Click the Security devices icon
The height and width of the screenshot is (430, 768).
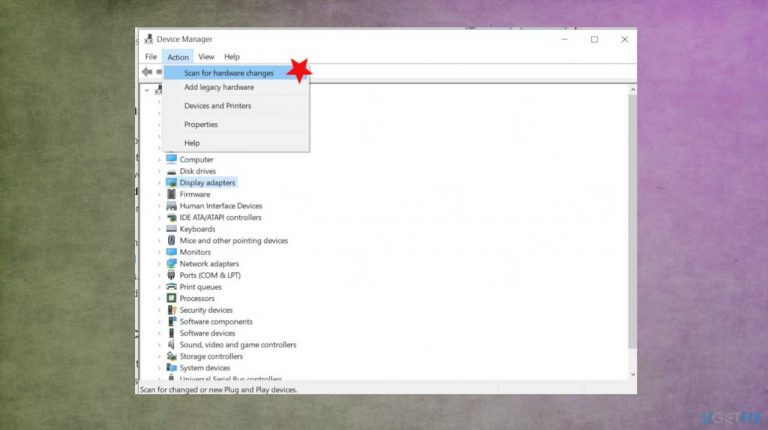[x=171, y=310]
